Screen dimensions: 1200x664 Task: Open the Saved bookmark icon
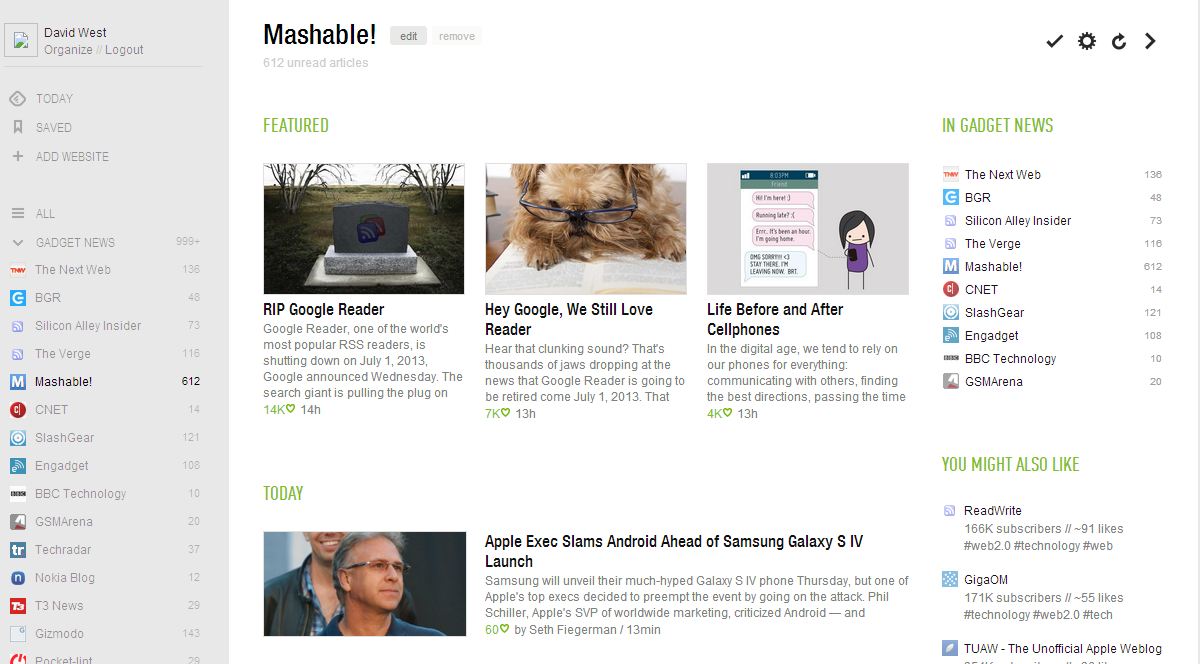tap(17, 127)
